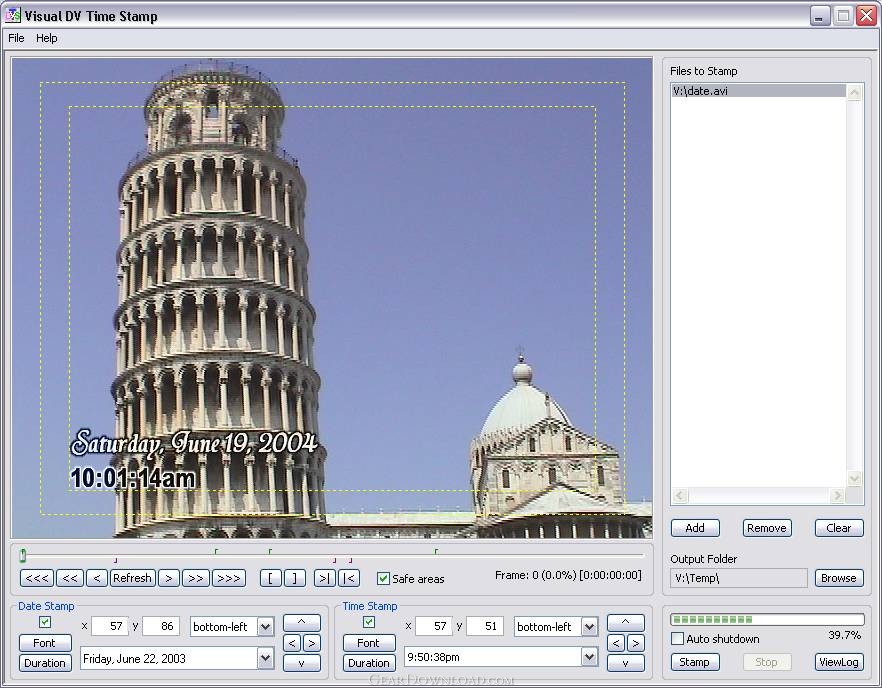Toggle the Safe areas checkbox
The width and height of the screenshot is (882, 688).
(x=383, y=578)
